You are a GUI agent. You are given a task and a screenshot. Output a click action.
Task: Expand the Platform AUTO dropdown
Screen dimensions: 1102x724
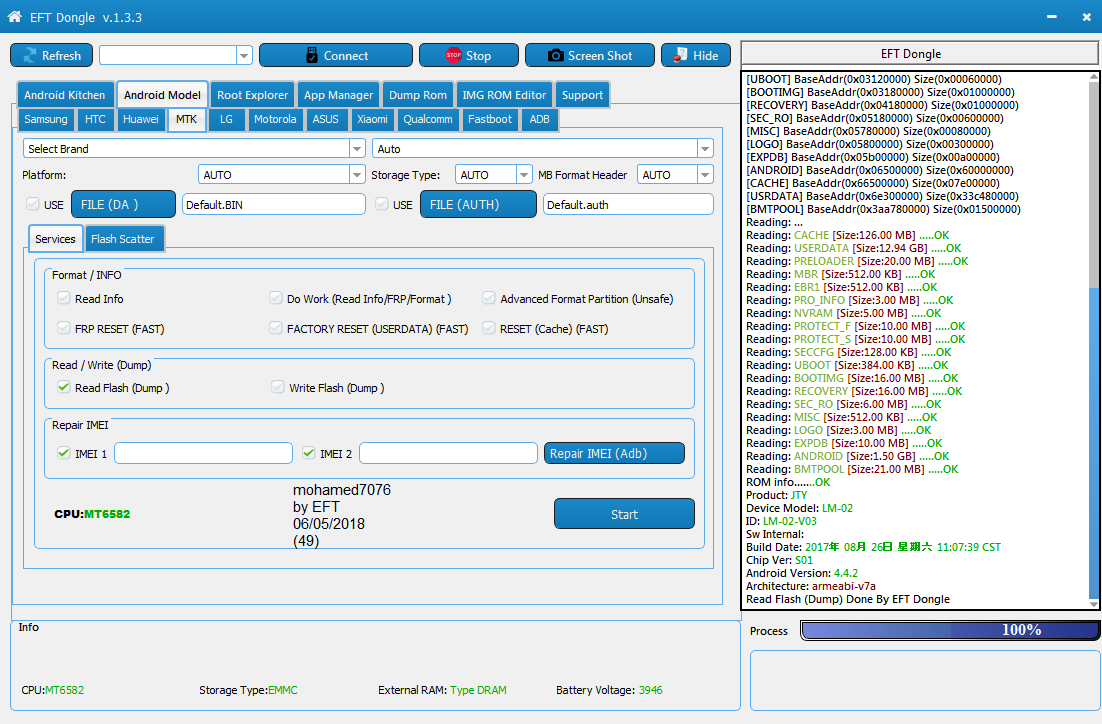click(357, 174)
